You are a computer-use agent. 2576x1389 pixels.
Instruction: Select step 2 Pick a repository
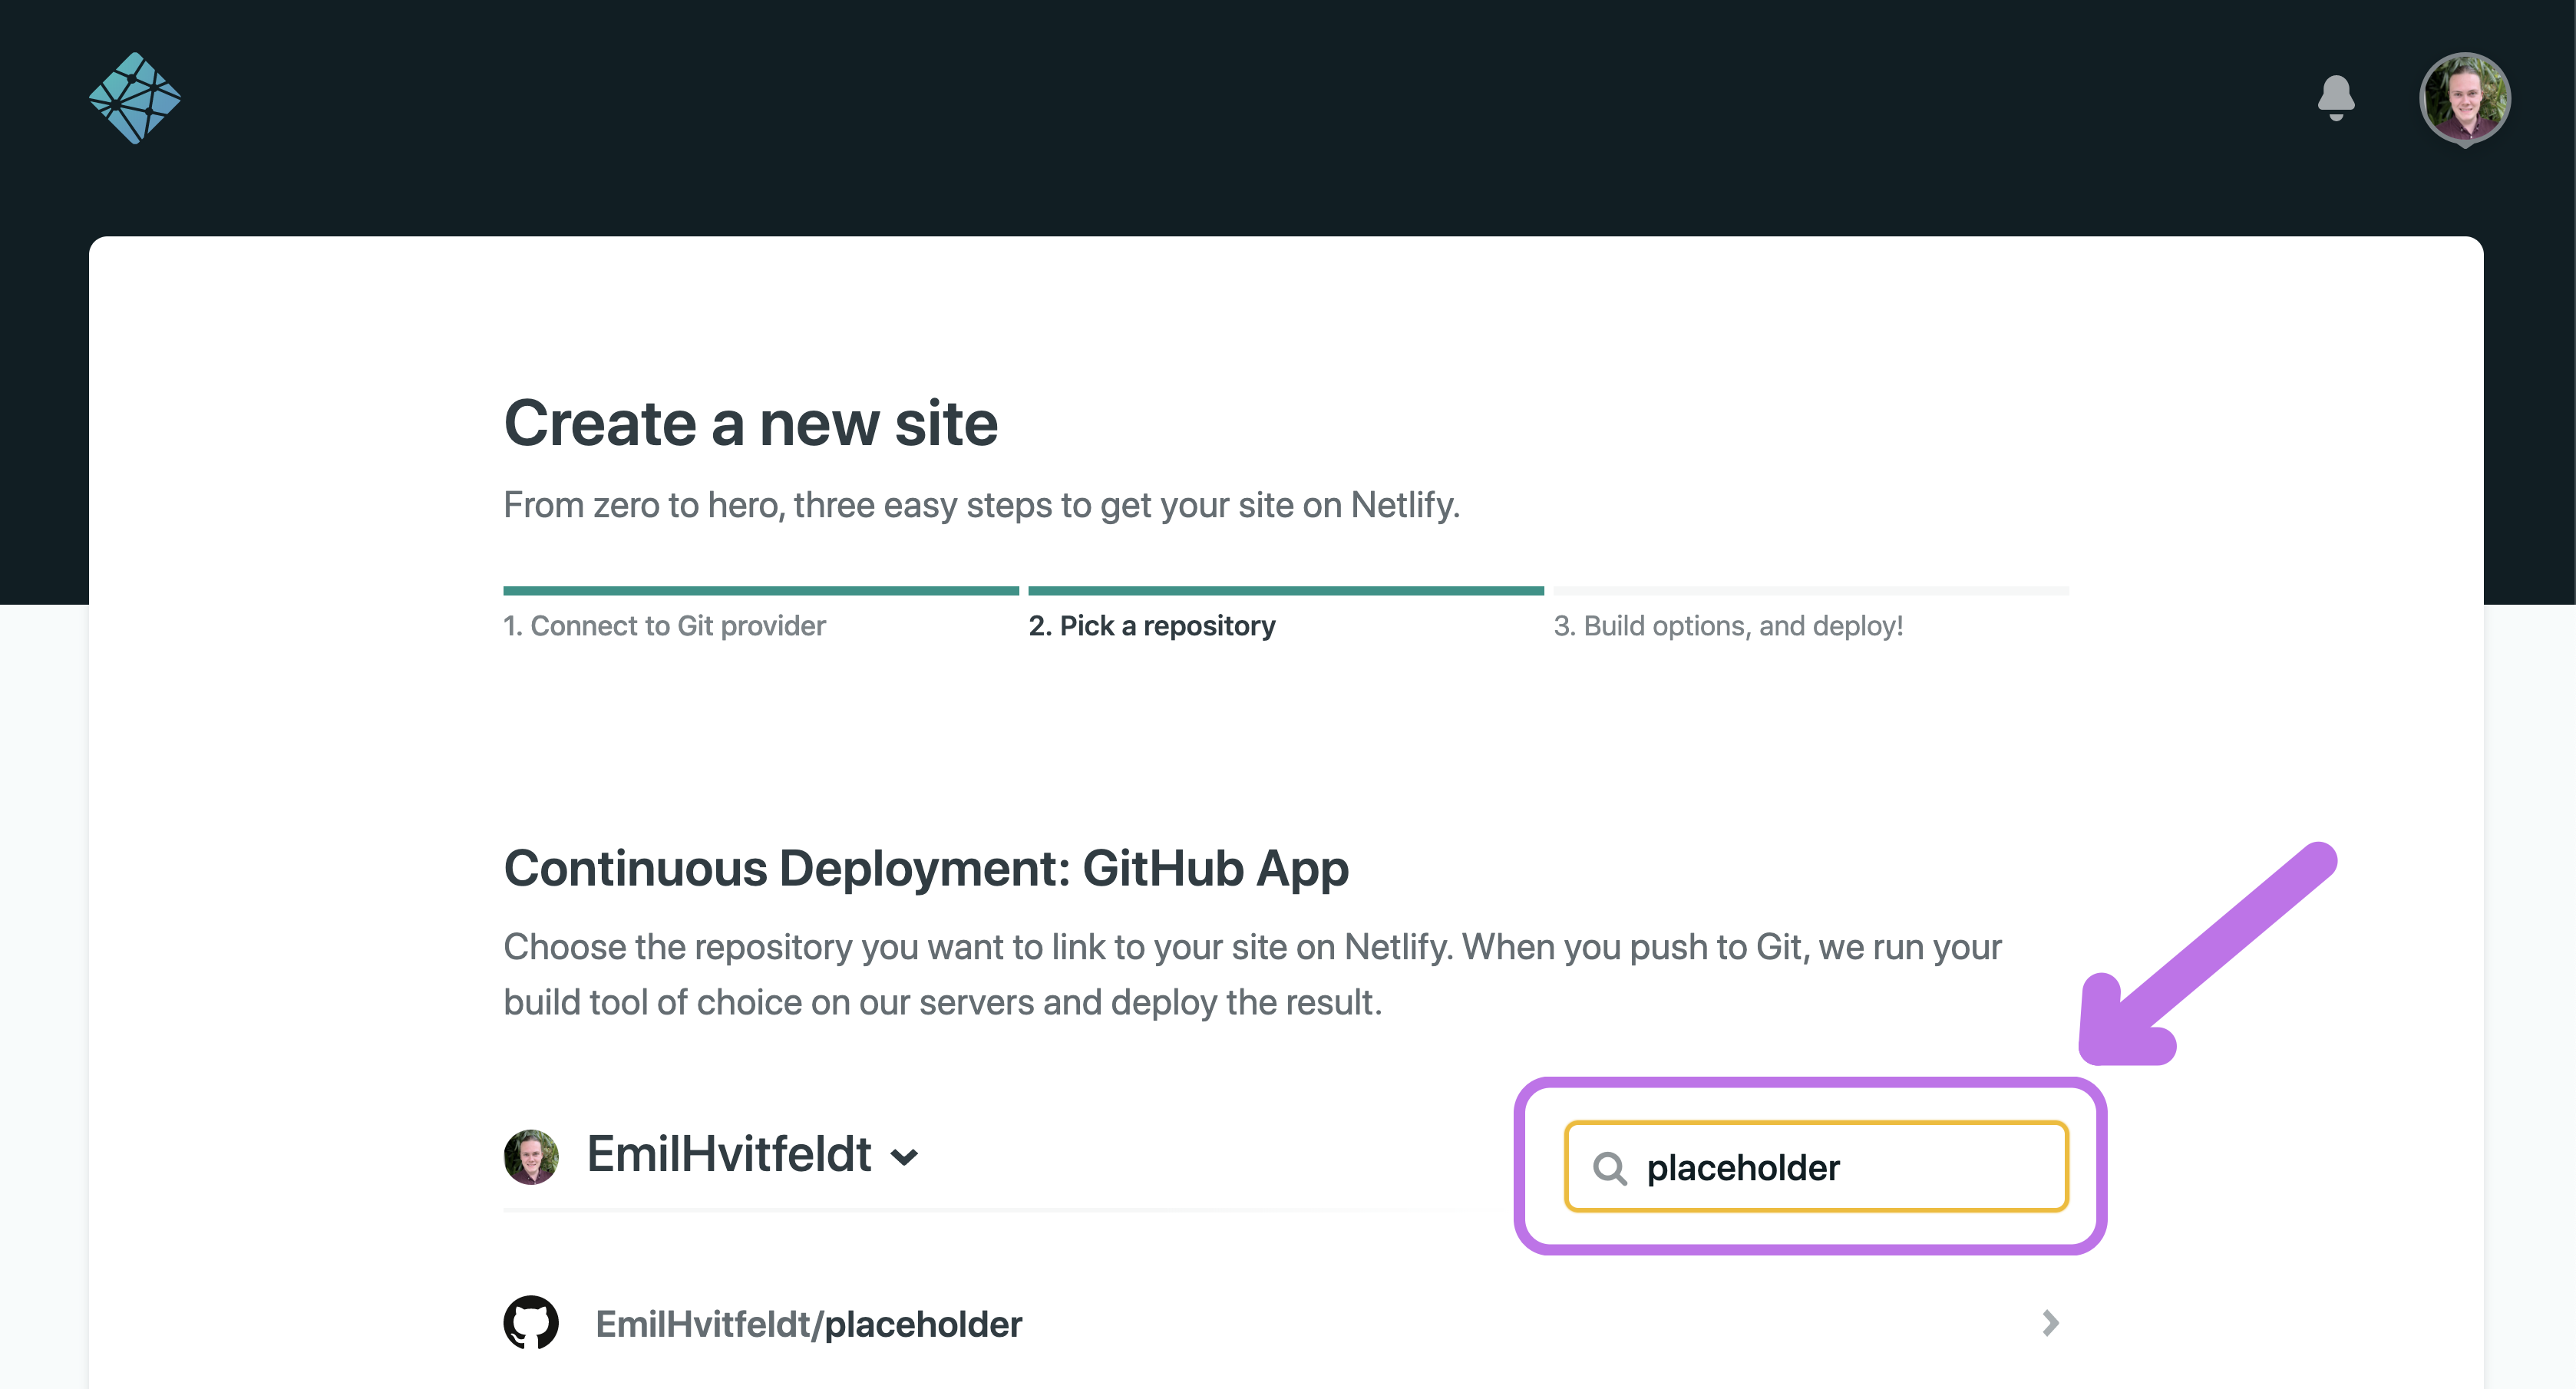click(1152, 626)
